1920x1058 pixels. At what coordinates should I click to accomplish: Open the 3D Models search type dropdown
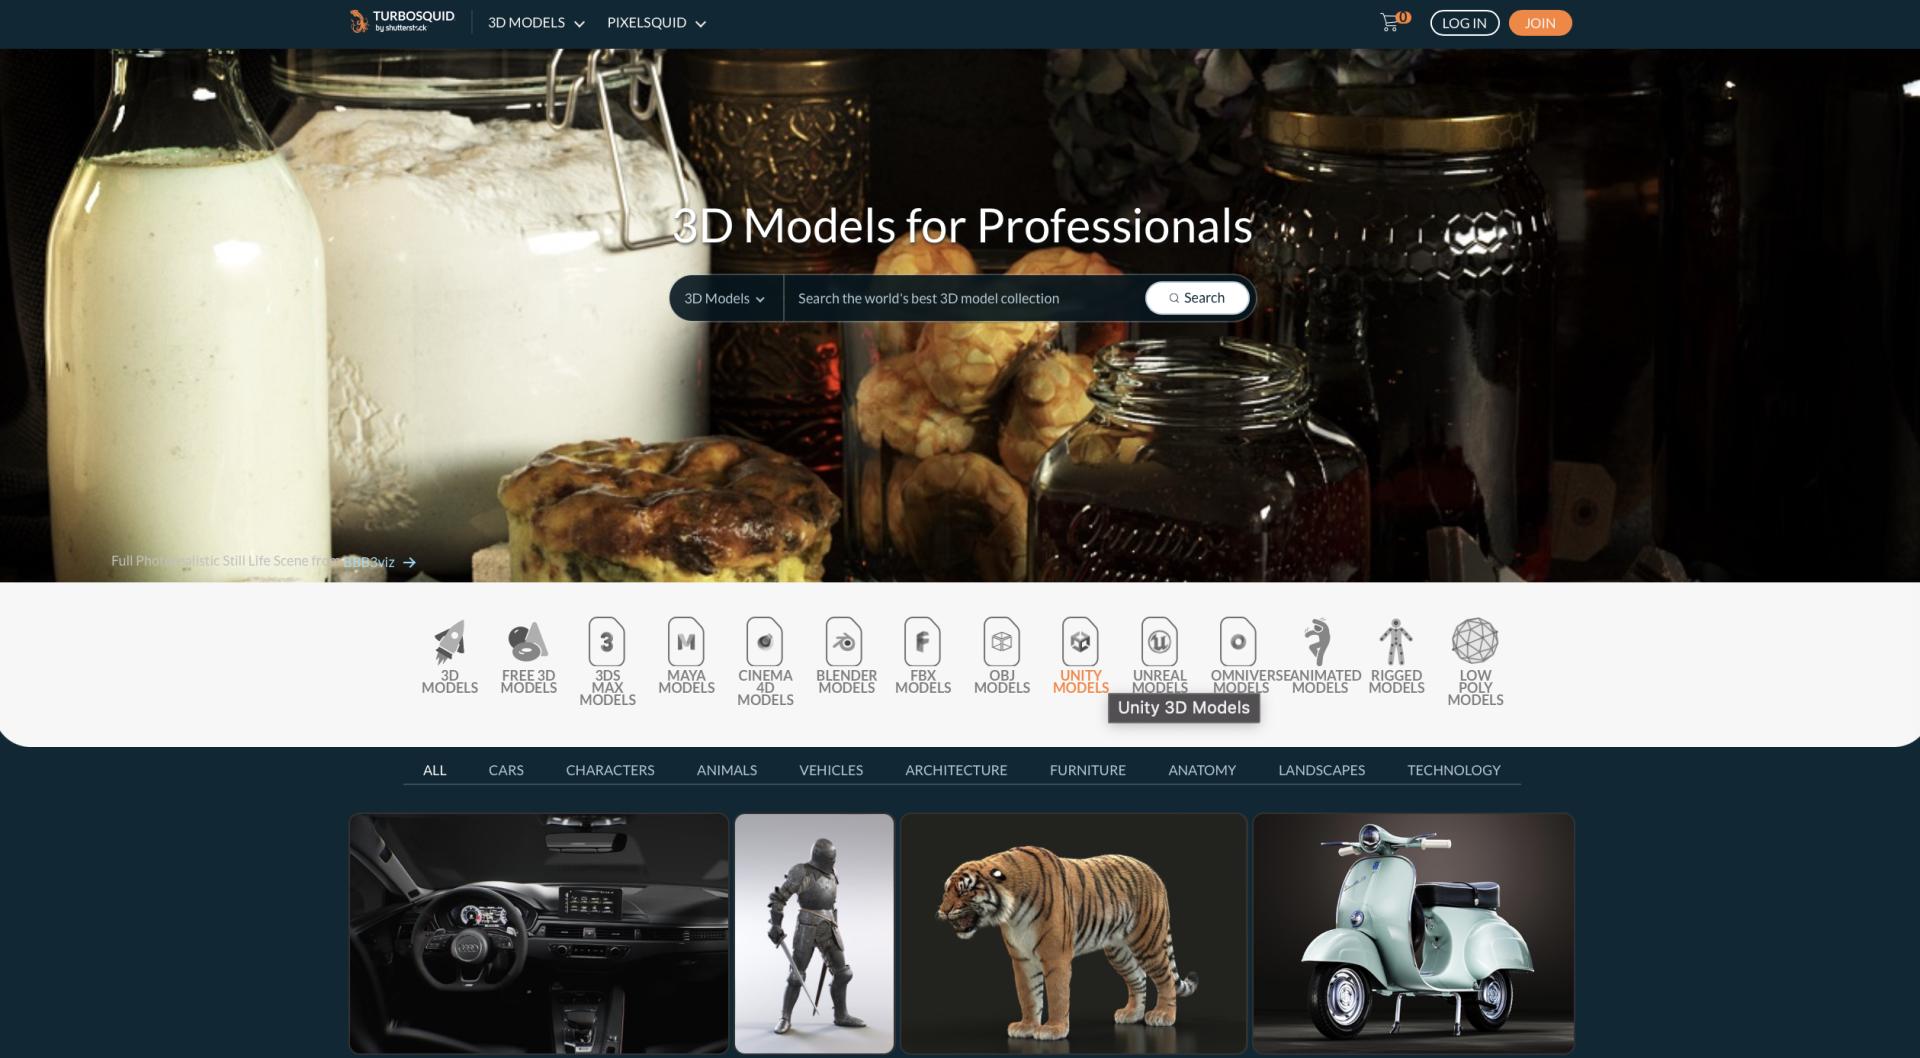pyautogui.click(x=725, y=298)
